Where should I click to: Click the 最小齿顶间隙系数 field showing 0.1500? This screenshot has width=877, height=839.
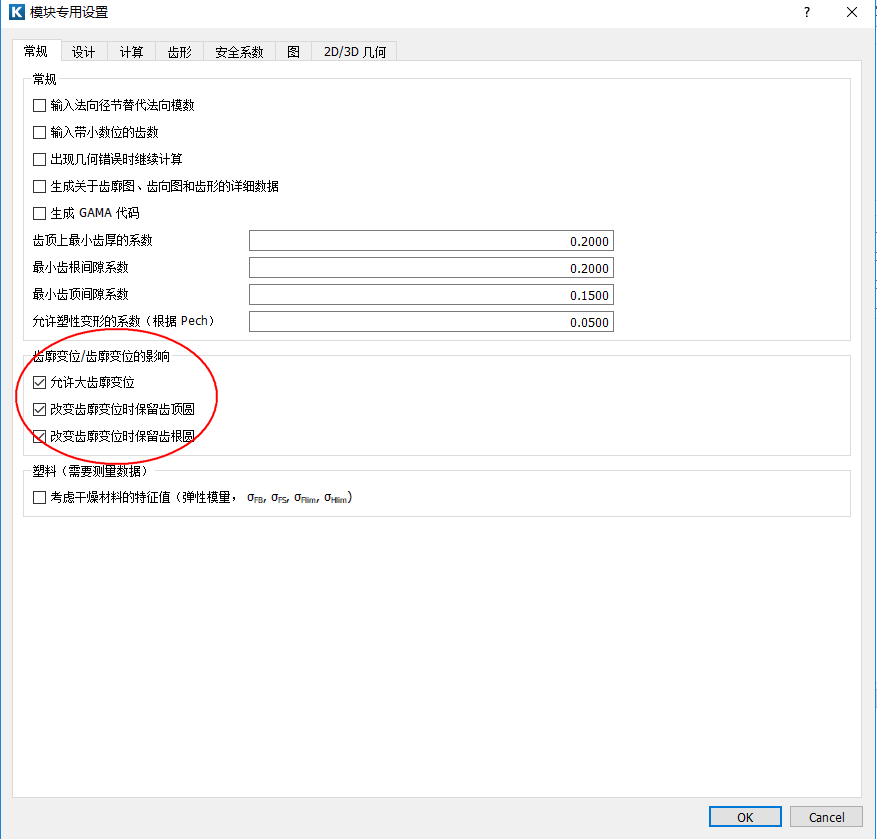click(x=430, y=295)
